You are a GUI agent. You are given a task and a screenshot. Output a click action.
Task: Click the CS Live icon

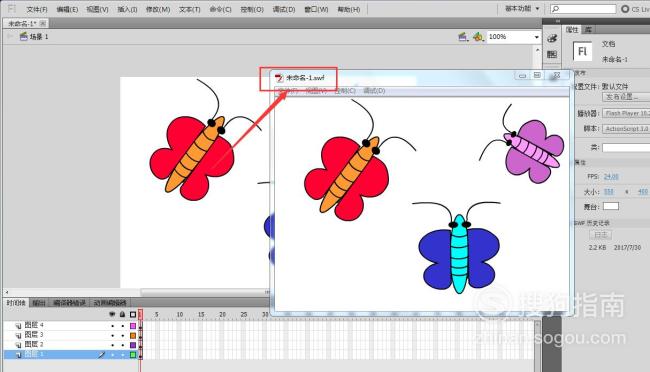[625, 8]
